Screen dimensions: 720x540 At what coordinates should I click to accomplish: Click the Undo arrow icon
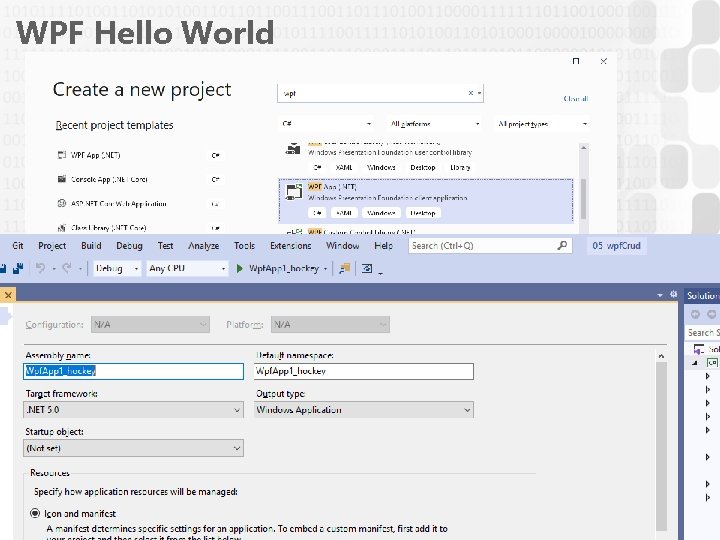pyautogui.click(x=40, y=268)
